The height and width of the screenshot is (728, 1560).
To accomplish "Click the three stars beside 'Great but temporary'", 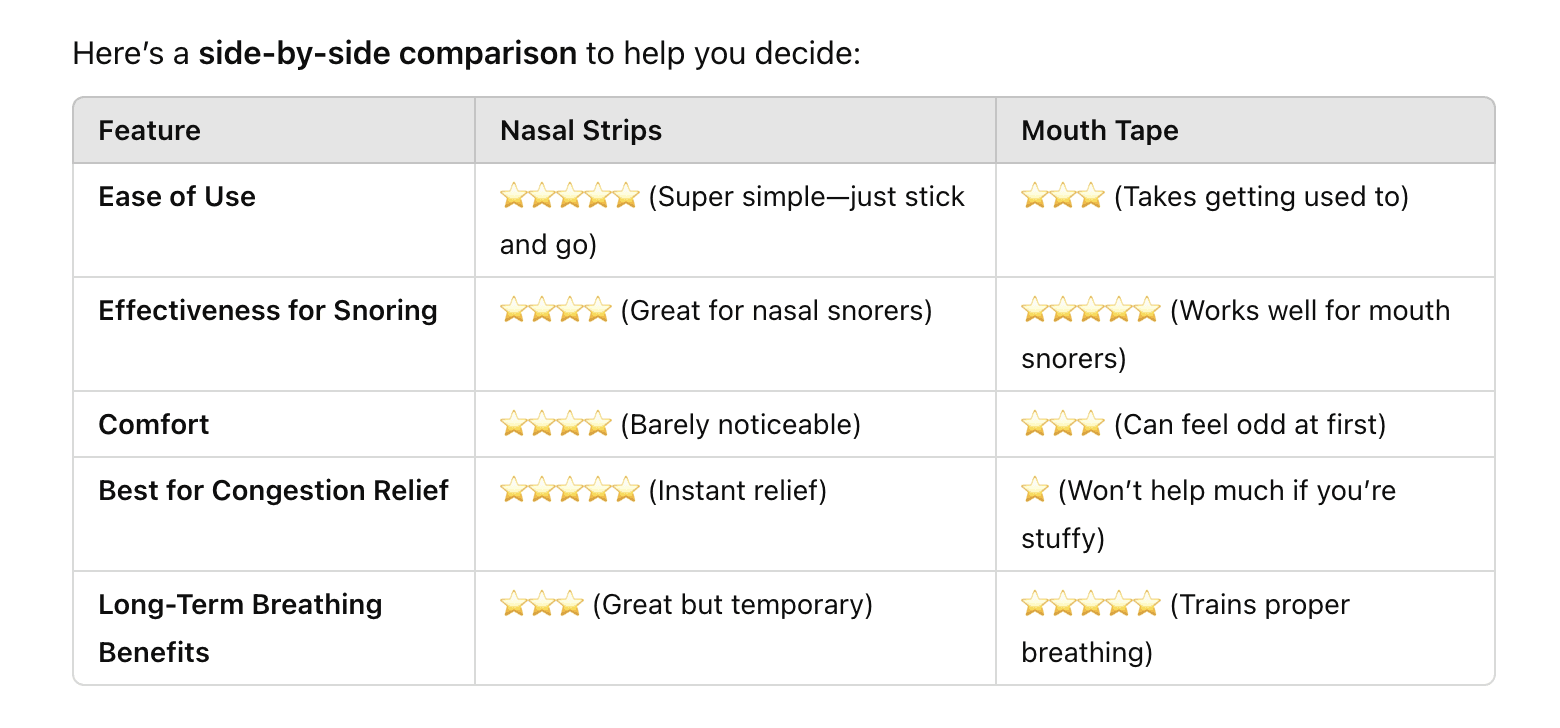I will coord(541,604).
